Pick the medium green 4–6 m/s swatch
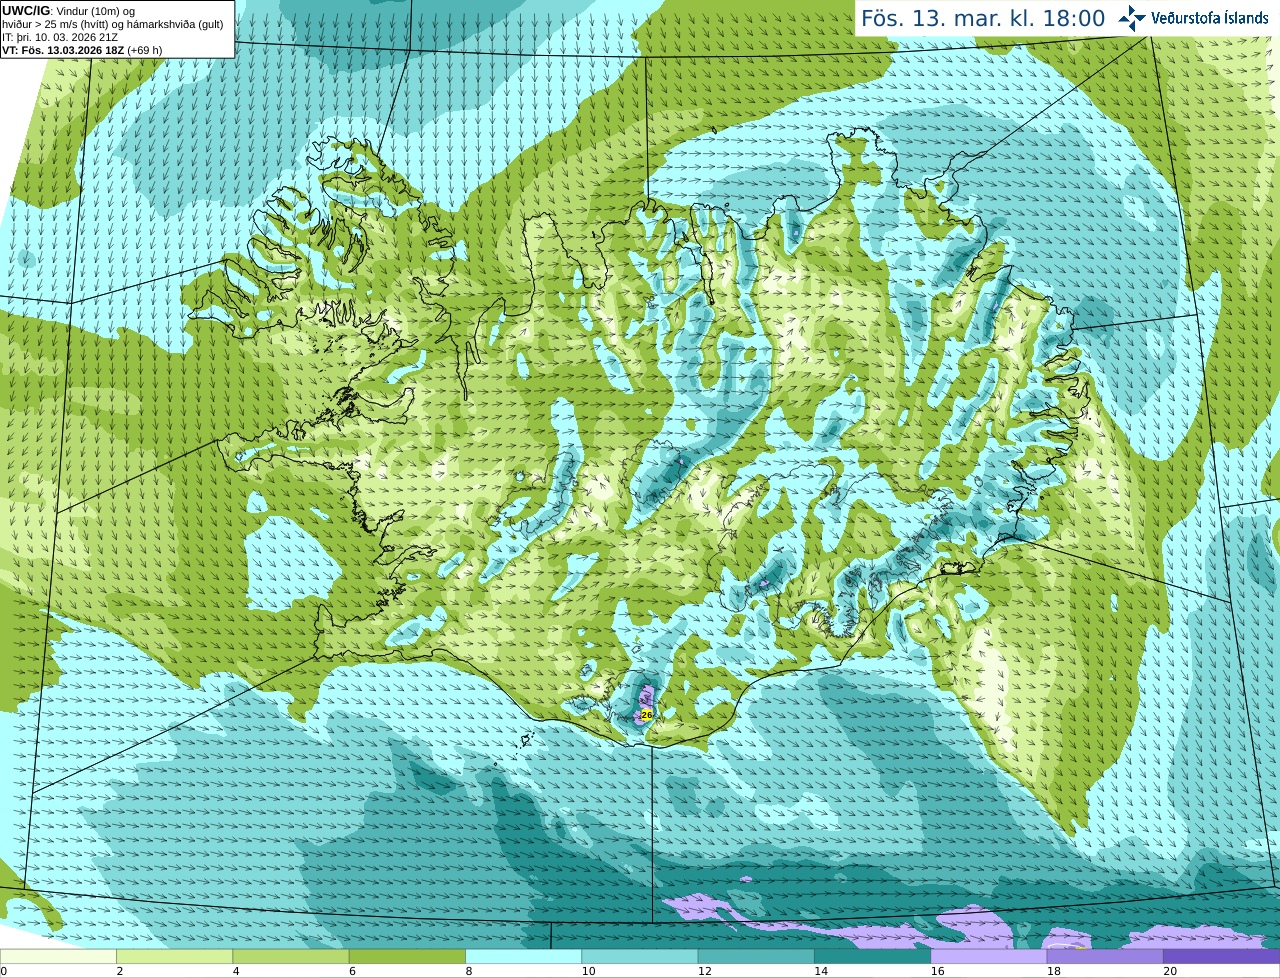 [x=291, y=957]
